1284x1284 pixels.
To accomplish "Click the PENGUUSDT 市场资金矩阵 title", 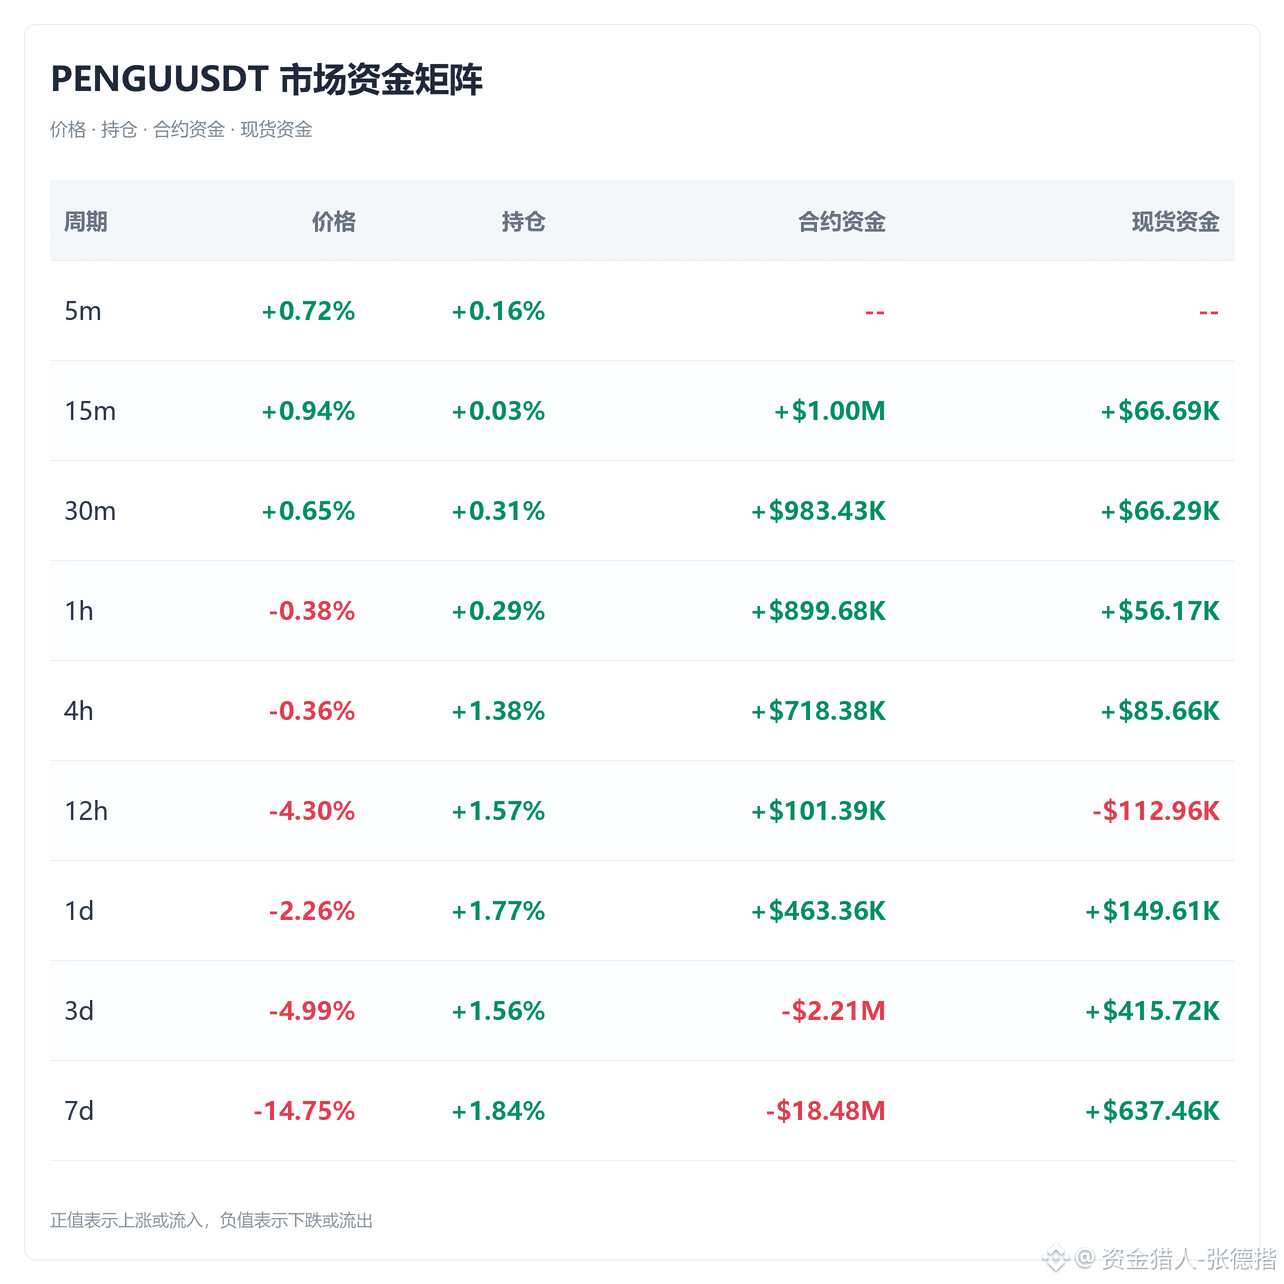I will tap(266, 79).
